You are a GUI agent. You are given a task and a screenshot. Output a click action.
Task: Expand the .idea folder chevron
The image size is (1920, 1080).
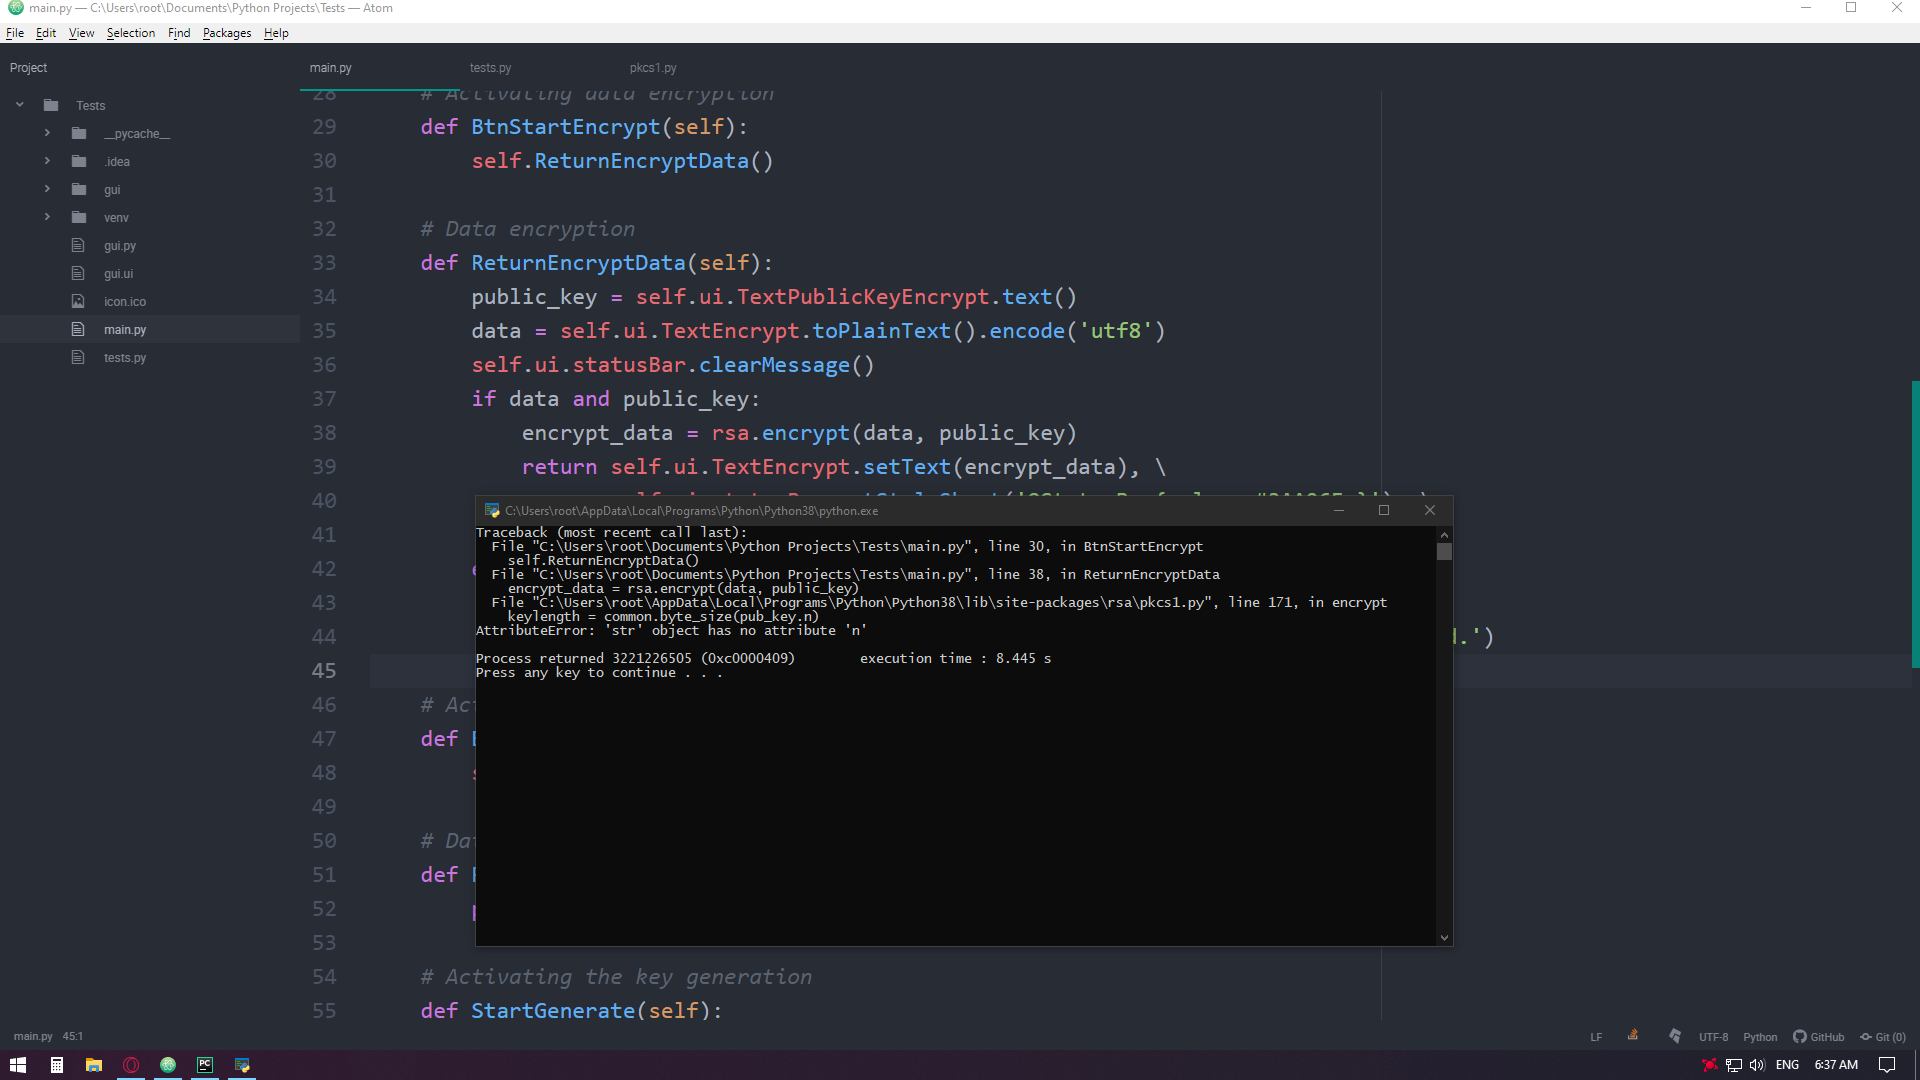pyautogui.click(x=47, y=161)
